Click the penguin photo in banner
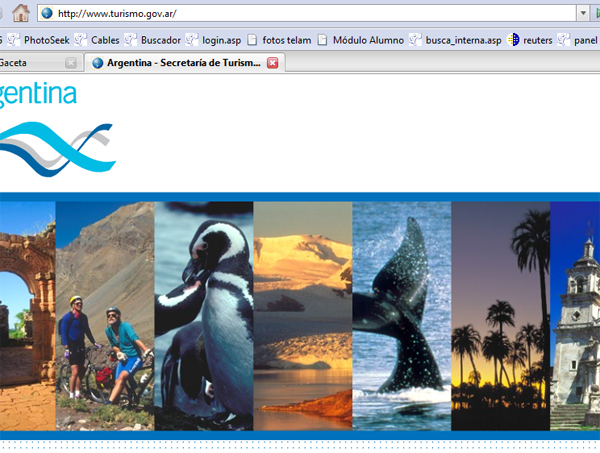 [204, 315]
